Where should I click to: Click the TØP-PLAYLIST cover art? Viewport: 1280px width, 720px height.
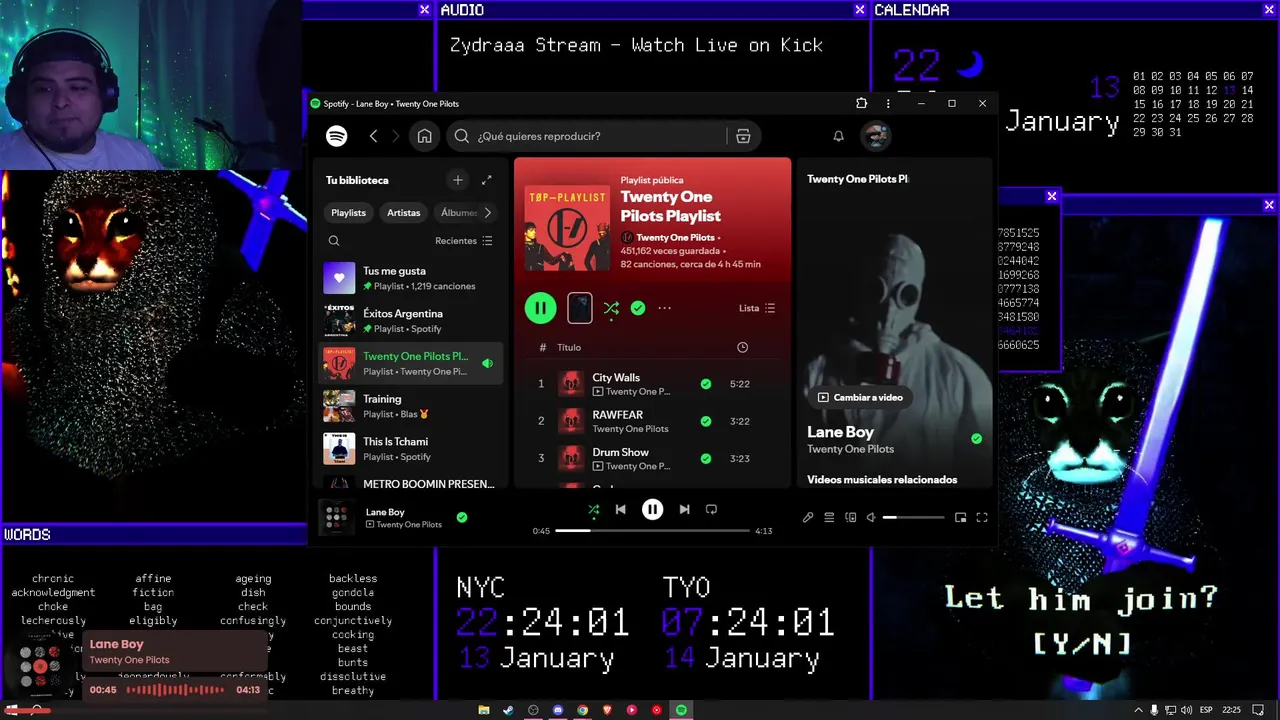pyautogui.click(x=567, y=227)
